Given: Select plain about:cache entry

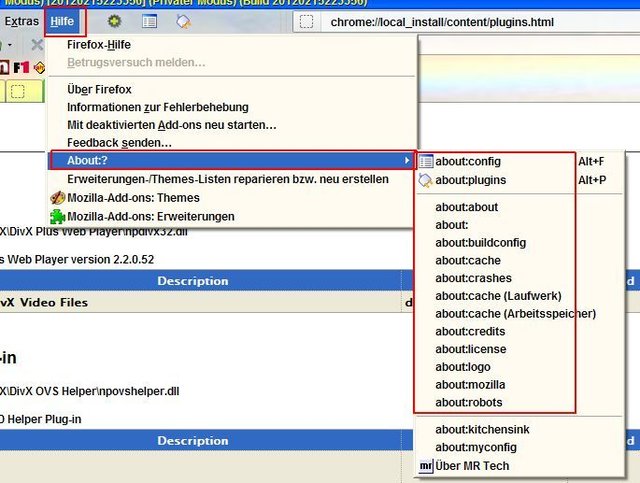Looking at the screenshot, I should pos(519,260).
